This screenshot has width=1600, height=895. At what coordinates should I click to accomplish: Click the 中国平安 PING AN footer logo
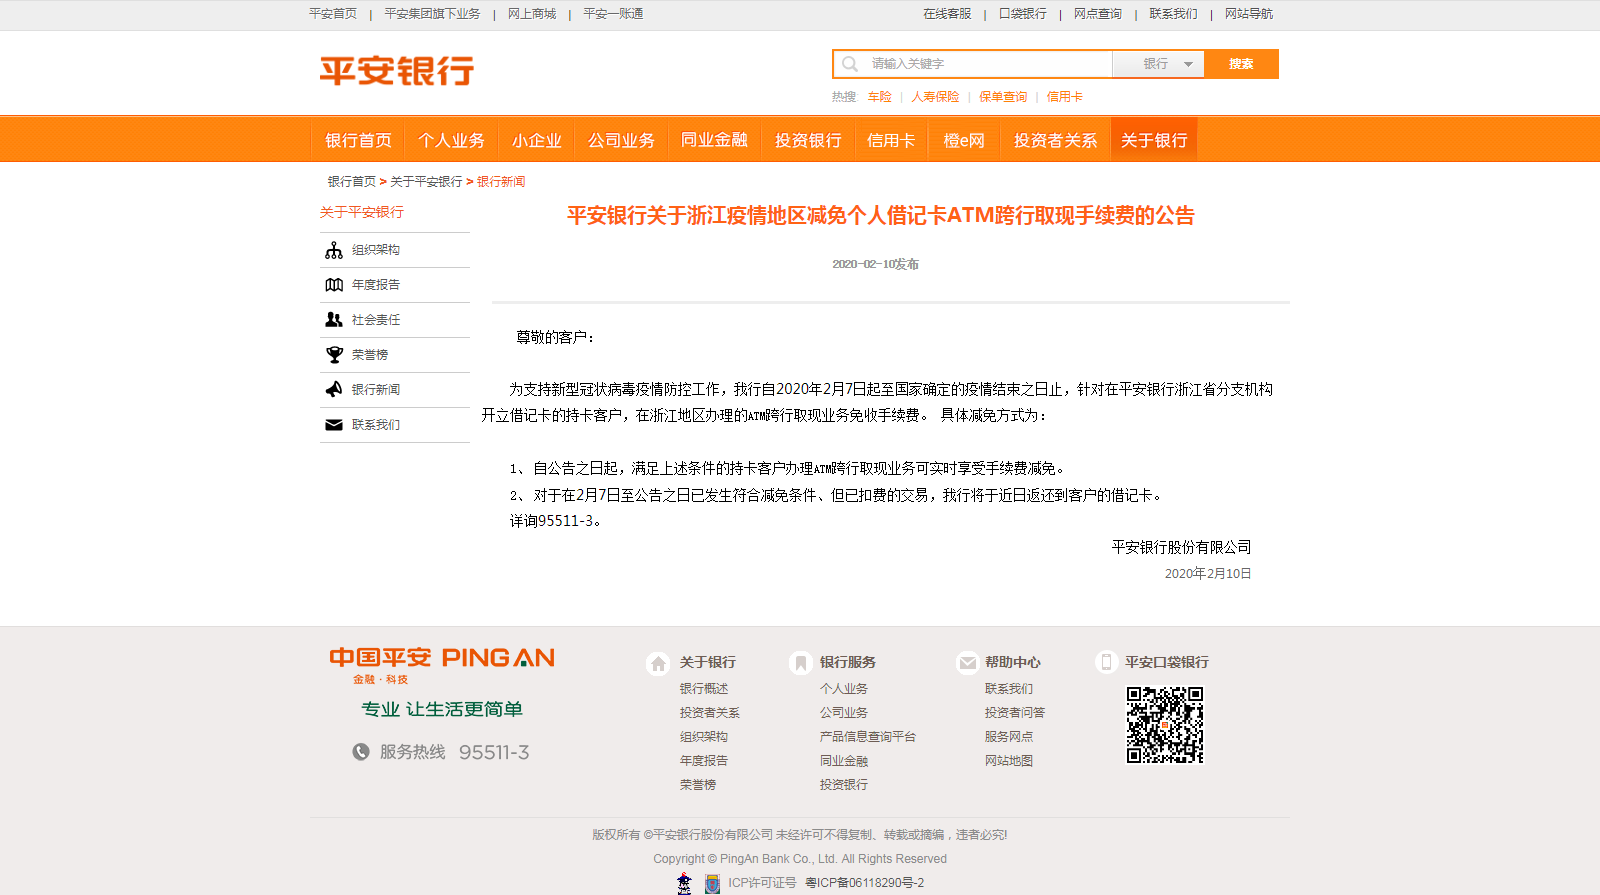tap(442, 665)
